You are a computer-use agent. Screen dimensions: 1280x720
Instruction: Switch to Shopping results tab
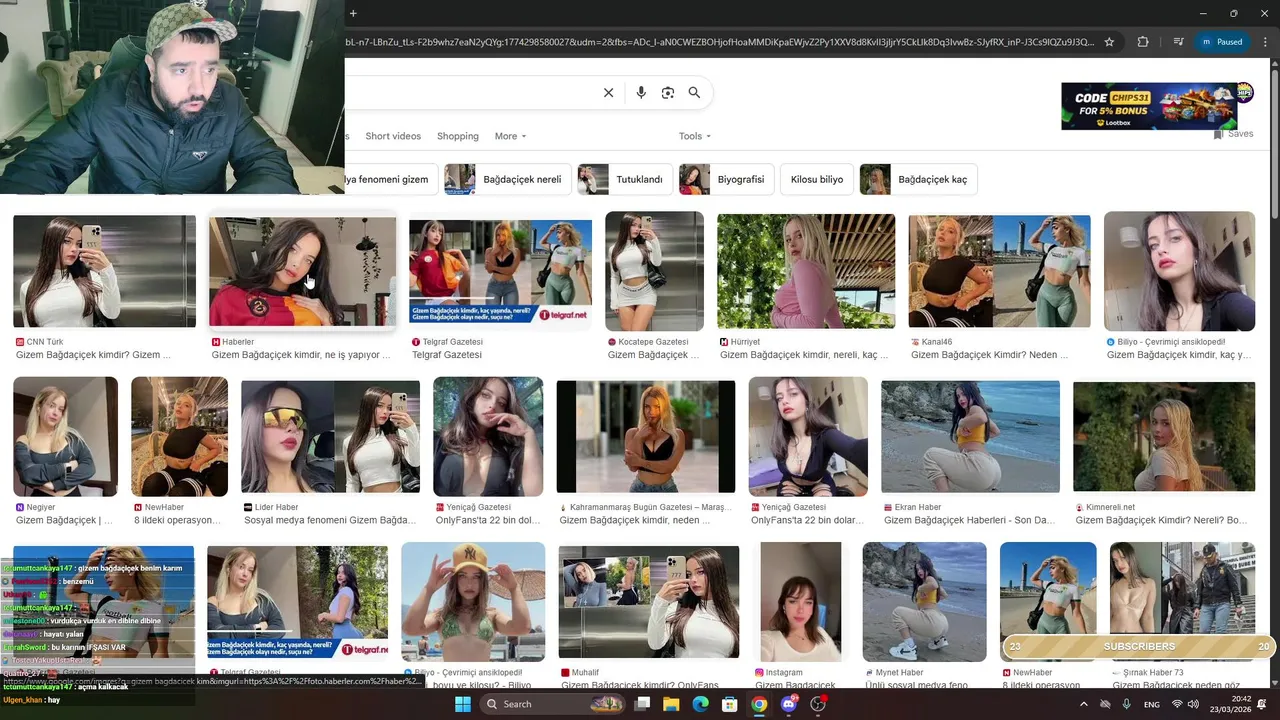[x=458, y=136]
